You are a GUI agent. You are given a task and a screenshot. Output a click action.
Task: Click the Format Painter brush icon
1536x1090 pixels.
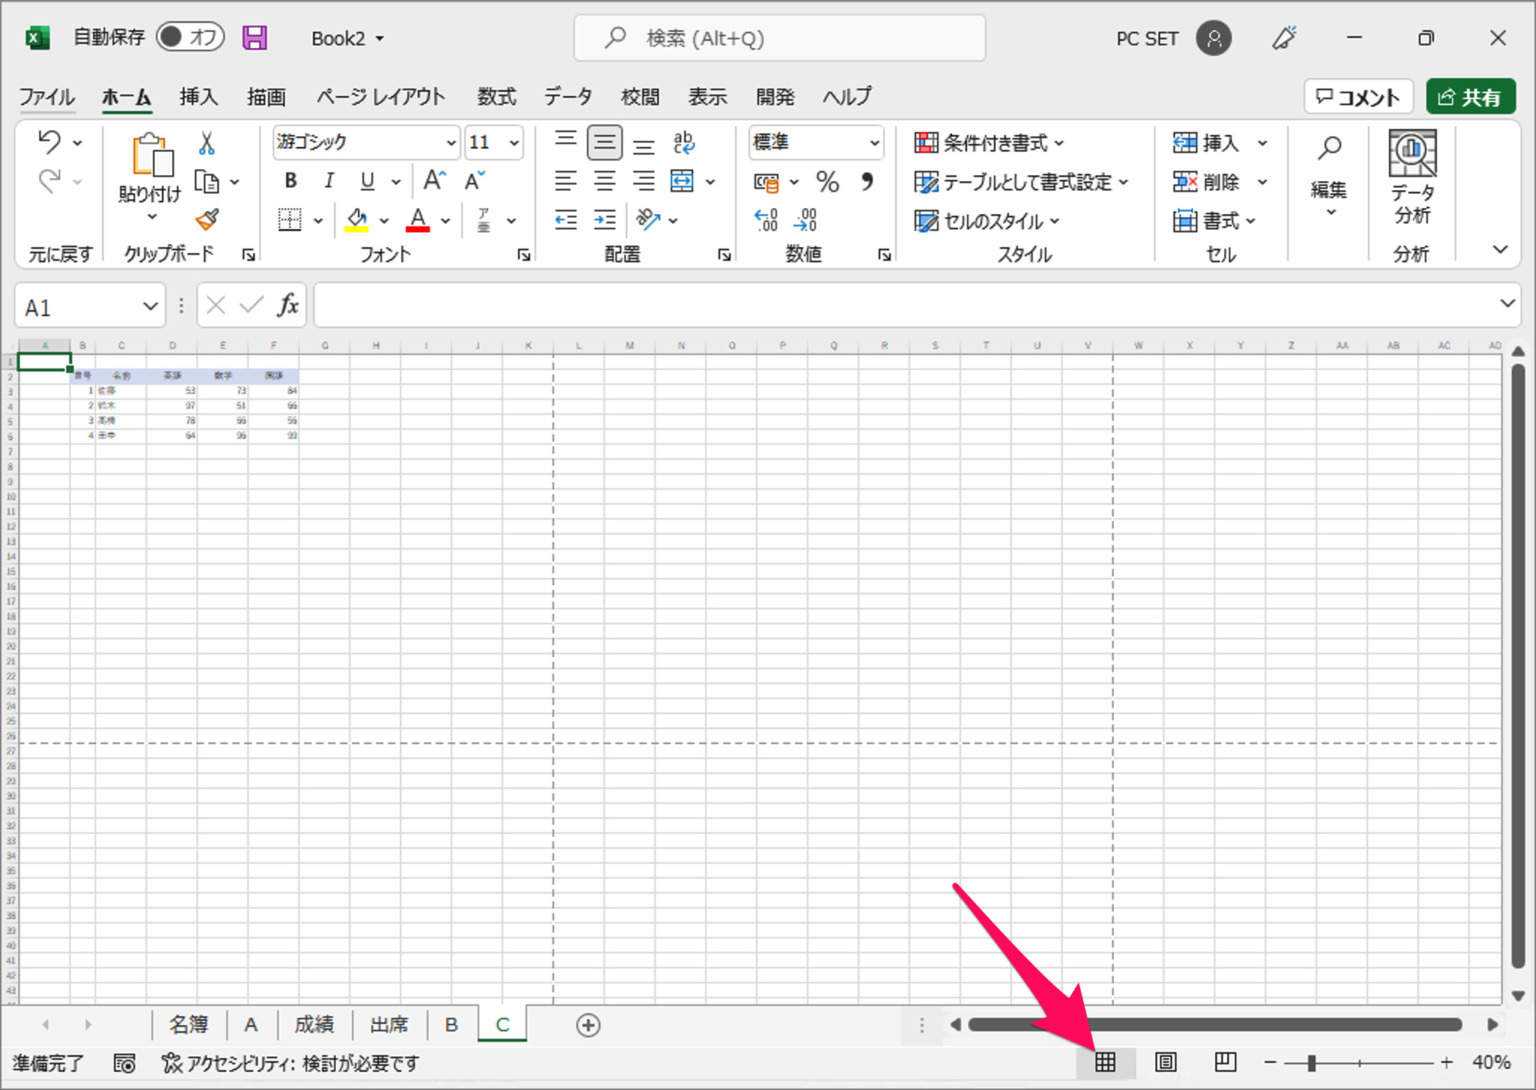tap(207, 219)
